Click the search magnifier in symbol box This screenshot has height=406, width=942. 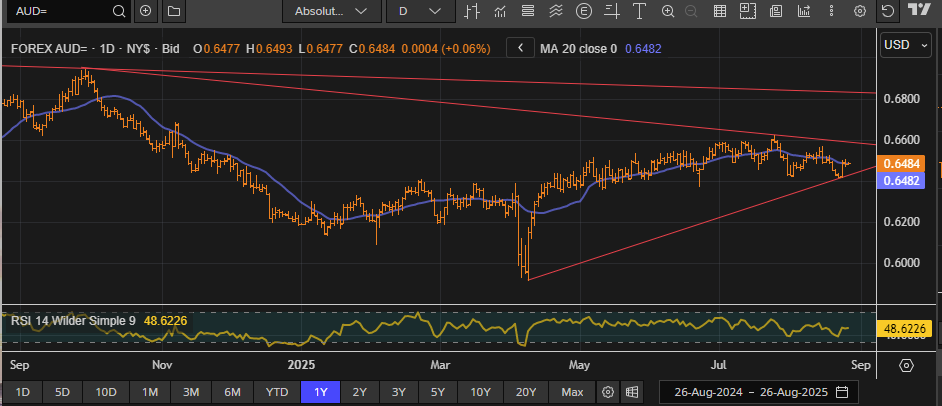tap(119, 11)
